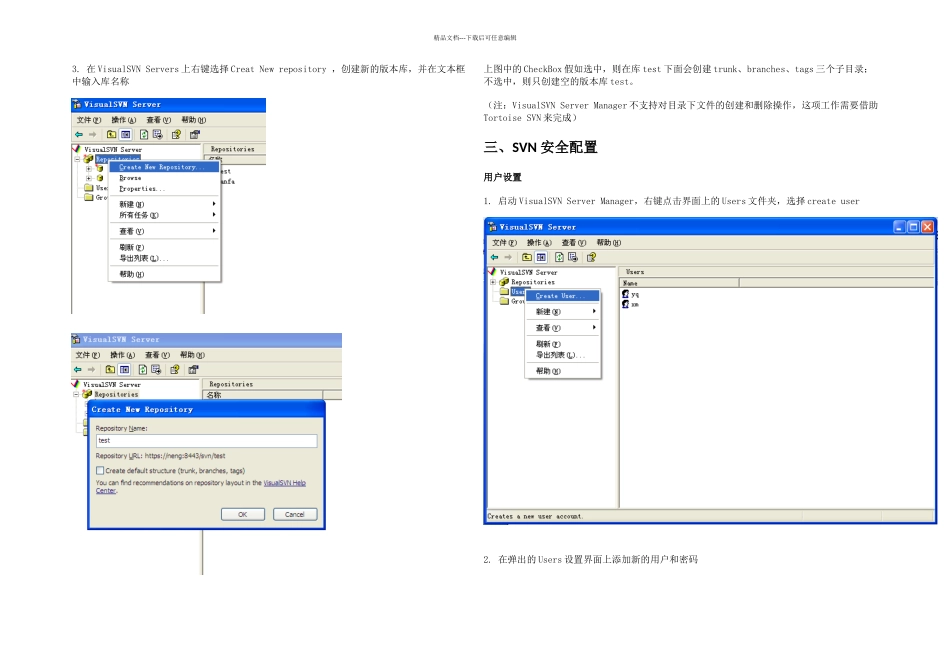Open 操作(A) menu in the Users window
This screenshot has width=950, height=672.
pyautogui.click(x=539, y=243)
